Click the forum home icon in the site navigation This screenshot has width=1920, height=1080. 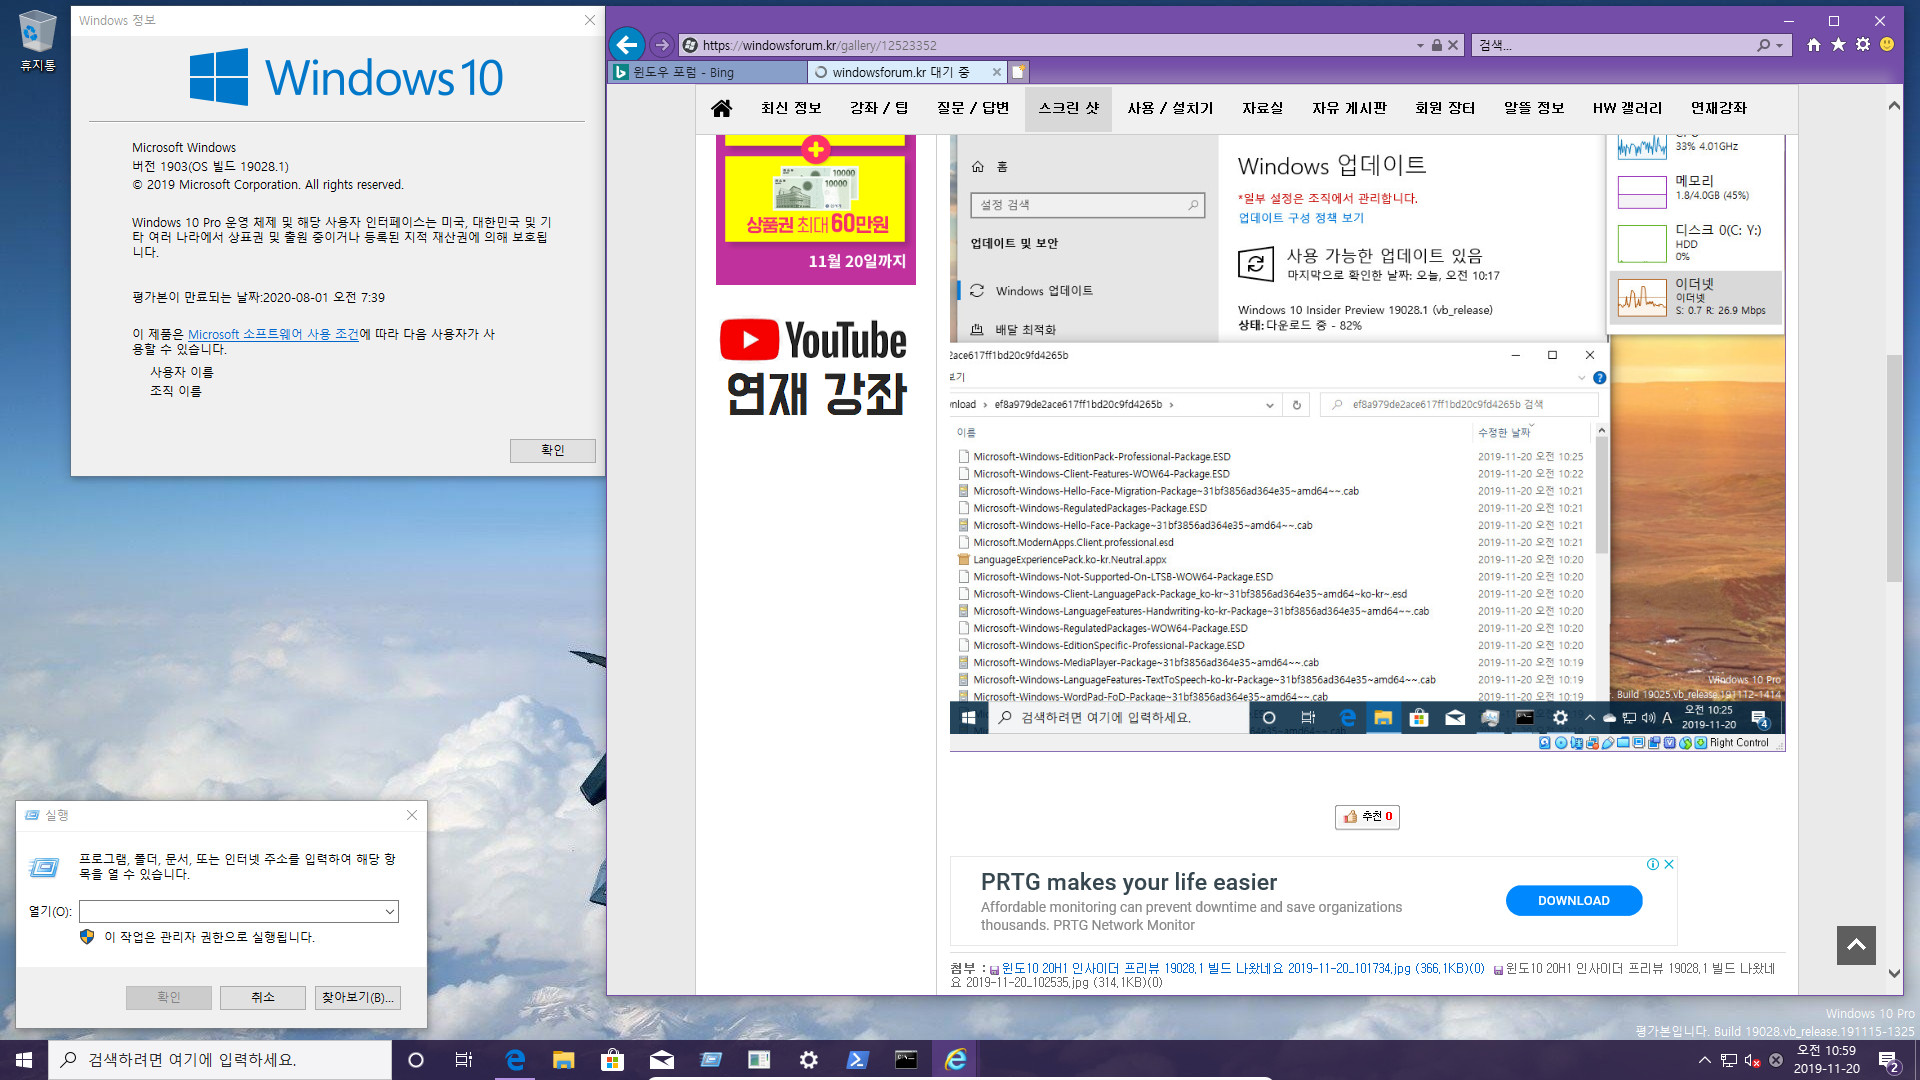pos(721,108)
